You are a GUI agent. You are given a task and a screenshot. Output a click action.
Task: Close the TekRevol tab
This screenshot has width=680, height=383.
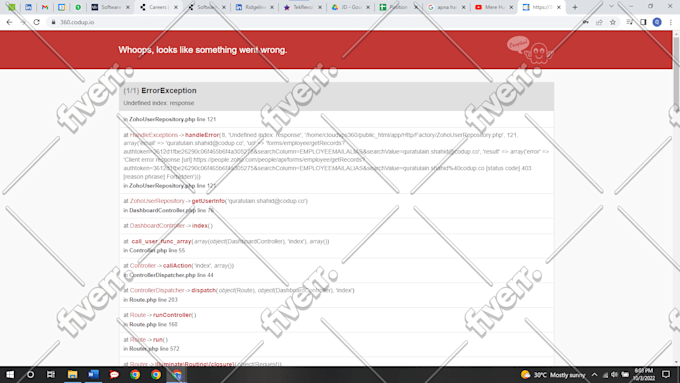coord(320,7)
